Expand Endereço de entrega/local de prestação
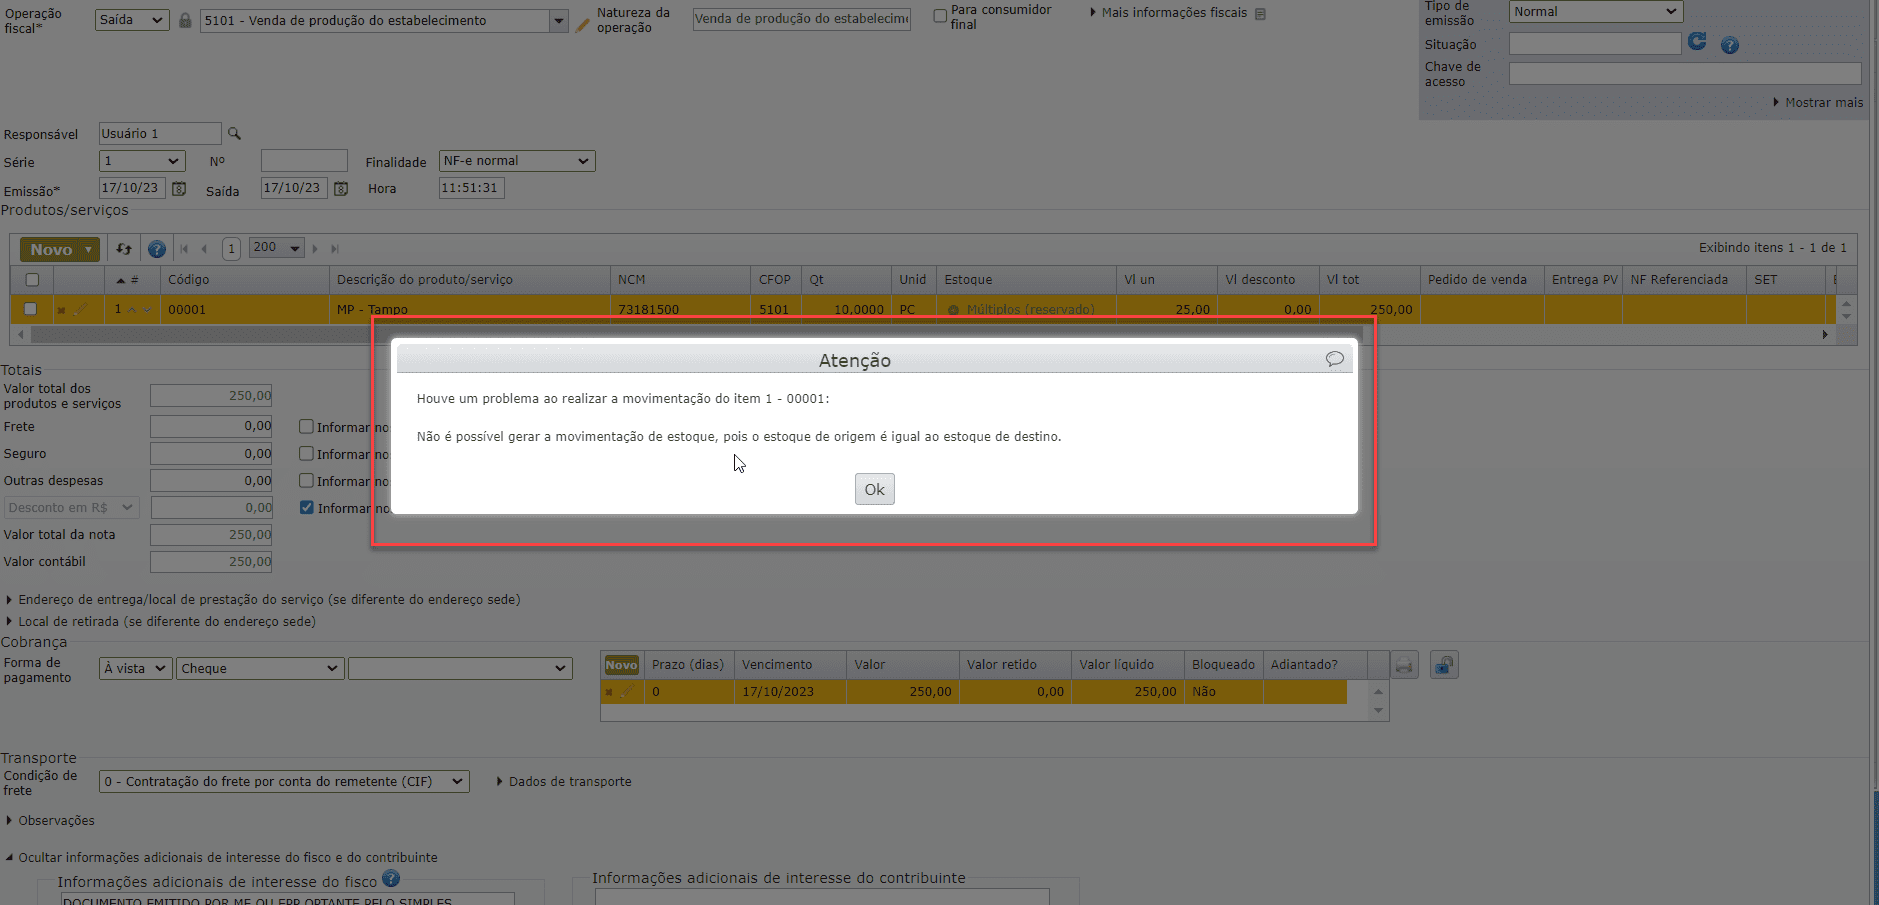1879x905 pixels. point(263,600)
